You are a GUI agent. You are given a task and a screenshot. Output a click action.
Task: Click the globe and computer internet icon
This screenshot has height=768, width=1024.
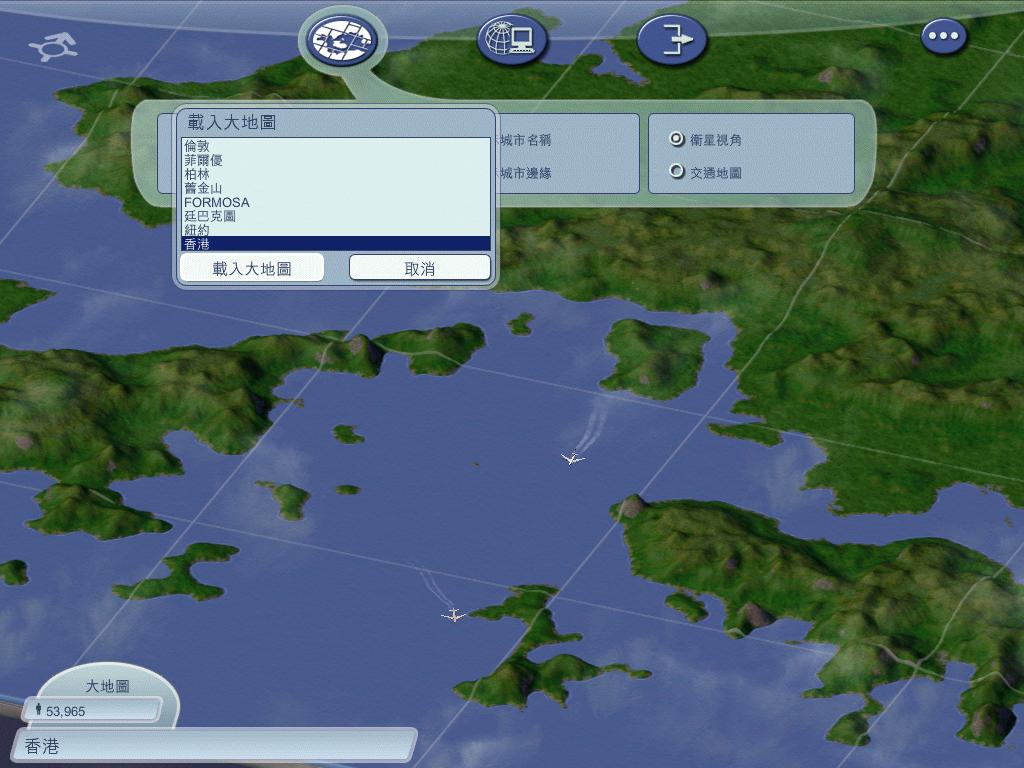pyautogui.click(x=511, y=40)
